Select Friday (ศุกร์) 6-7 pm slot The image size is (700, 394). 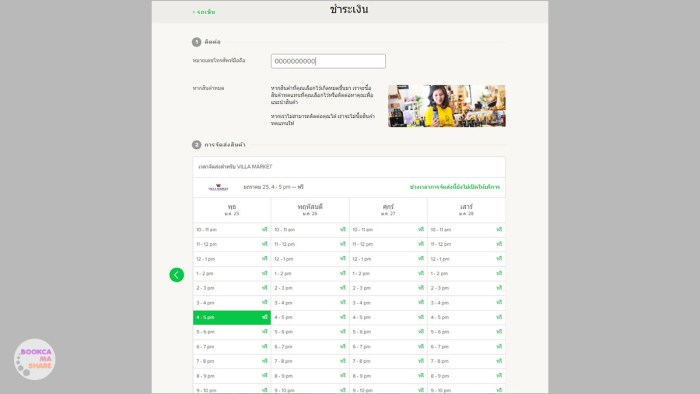point(388,347)
